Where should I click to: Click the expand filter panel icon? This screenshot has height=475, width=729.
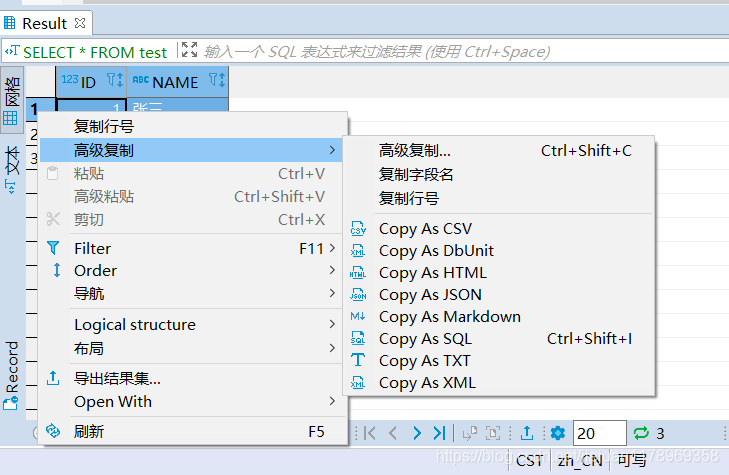click(x=189, y=50)
